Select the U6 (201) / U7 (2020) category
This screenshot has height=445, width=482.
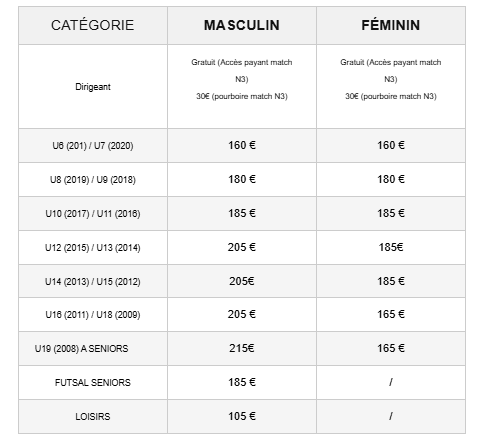(93, 146)
